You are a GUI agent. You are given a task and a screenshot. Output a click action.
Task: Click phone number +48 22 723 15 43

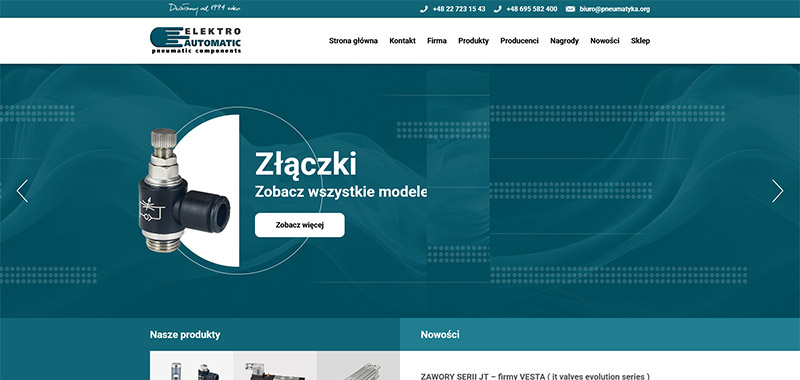(x=459, y=9)
